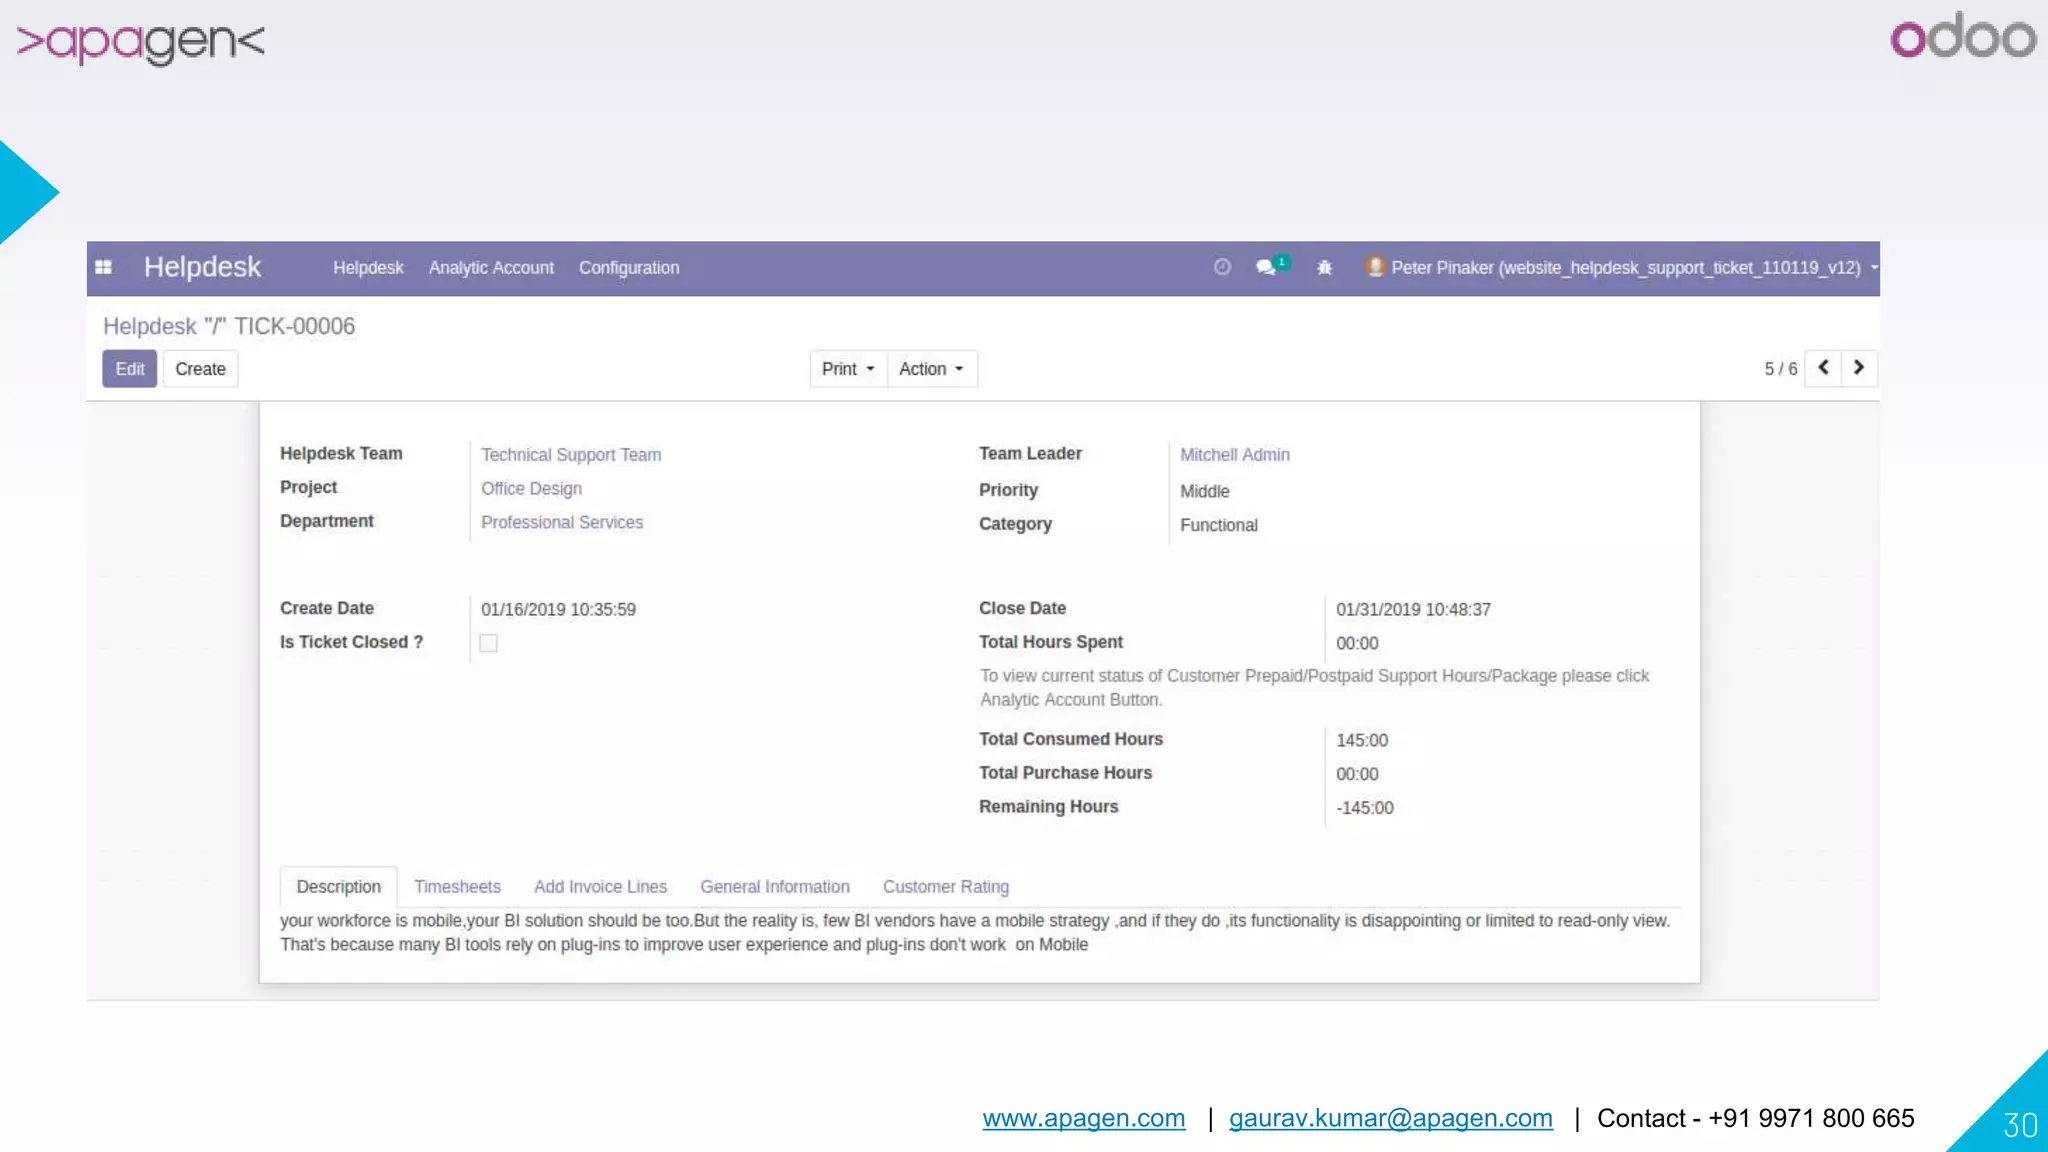Screen dimensions: 2048x1152
Task: Go to previous record arrow
Action: click(1823, 368)
